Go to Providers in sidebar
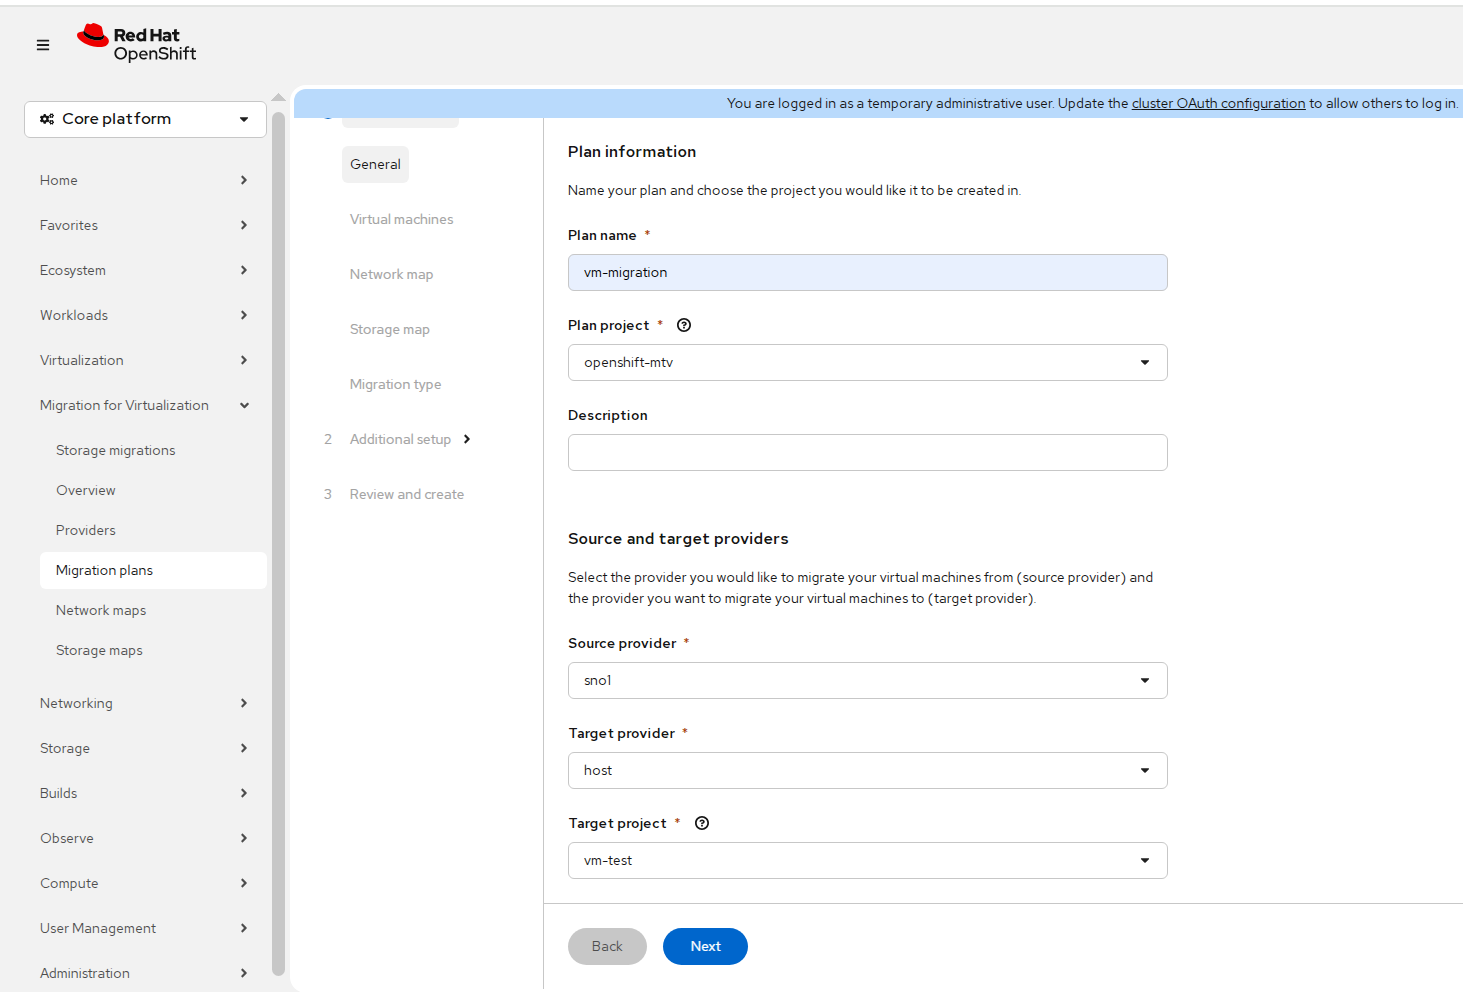1463x992 pixels. (x=86, y=530)
